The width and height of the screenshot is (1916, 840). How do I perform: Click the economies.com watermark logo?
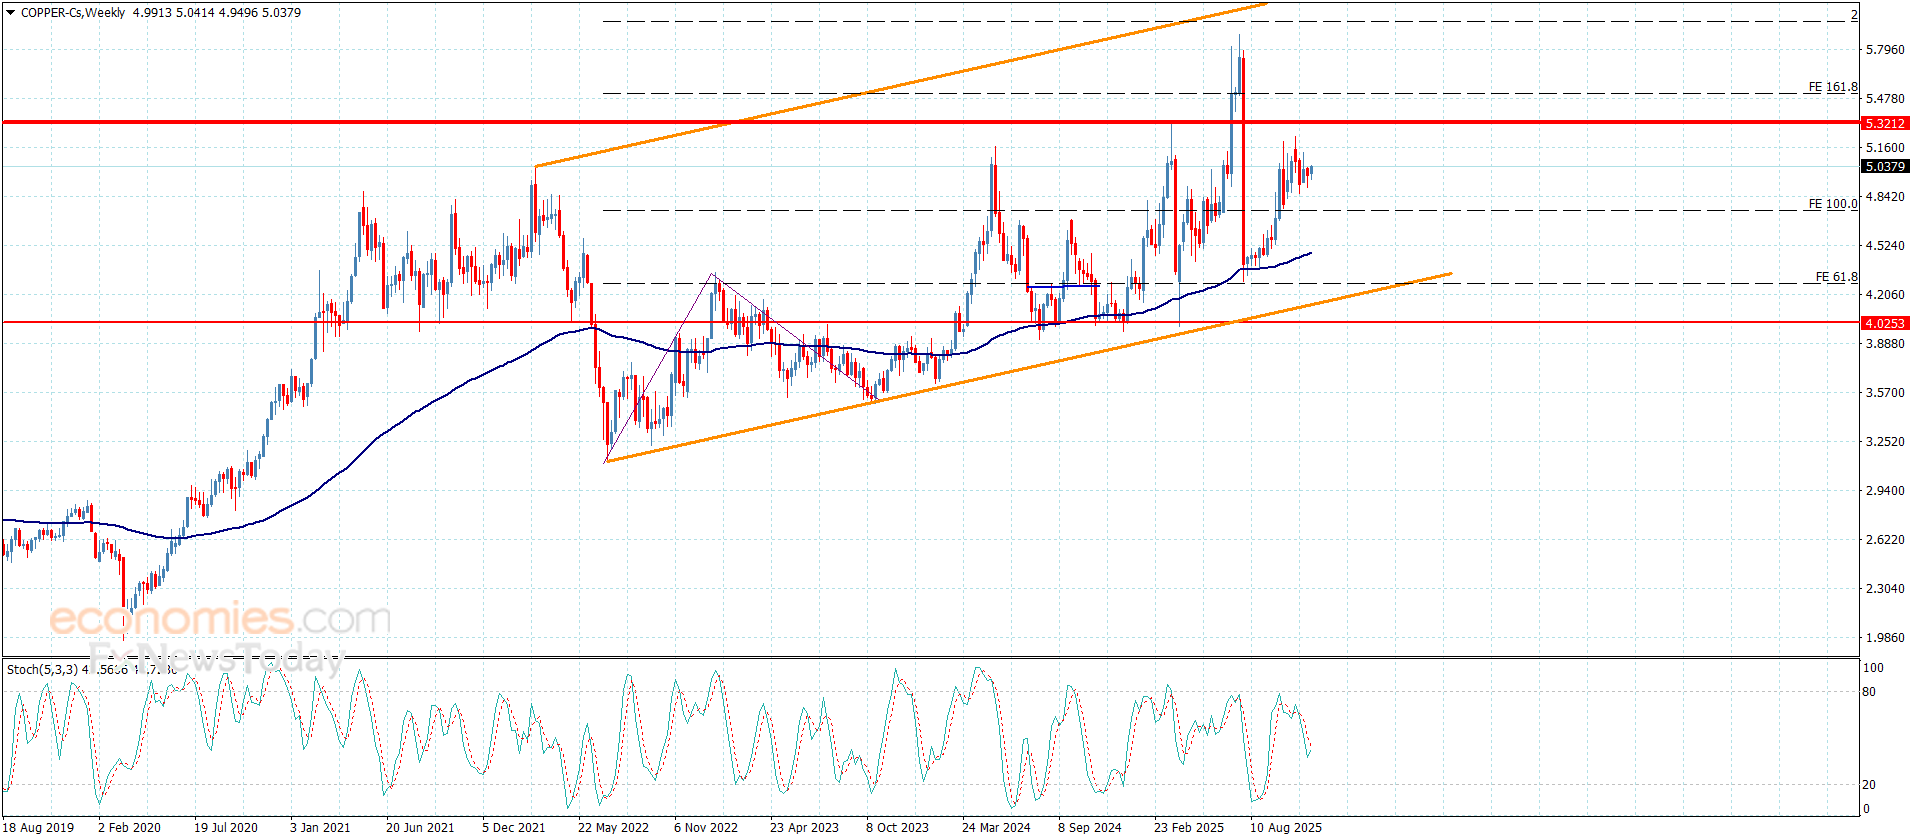click(x=220, y=619)
